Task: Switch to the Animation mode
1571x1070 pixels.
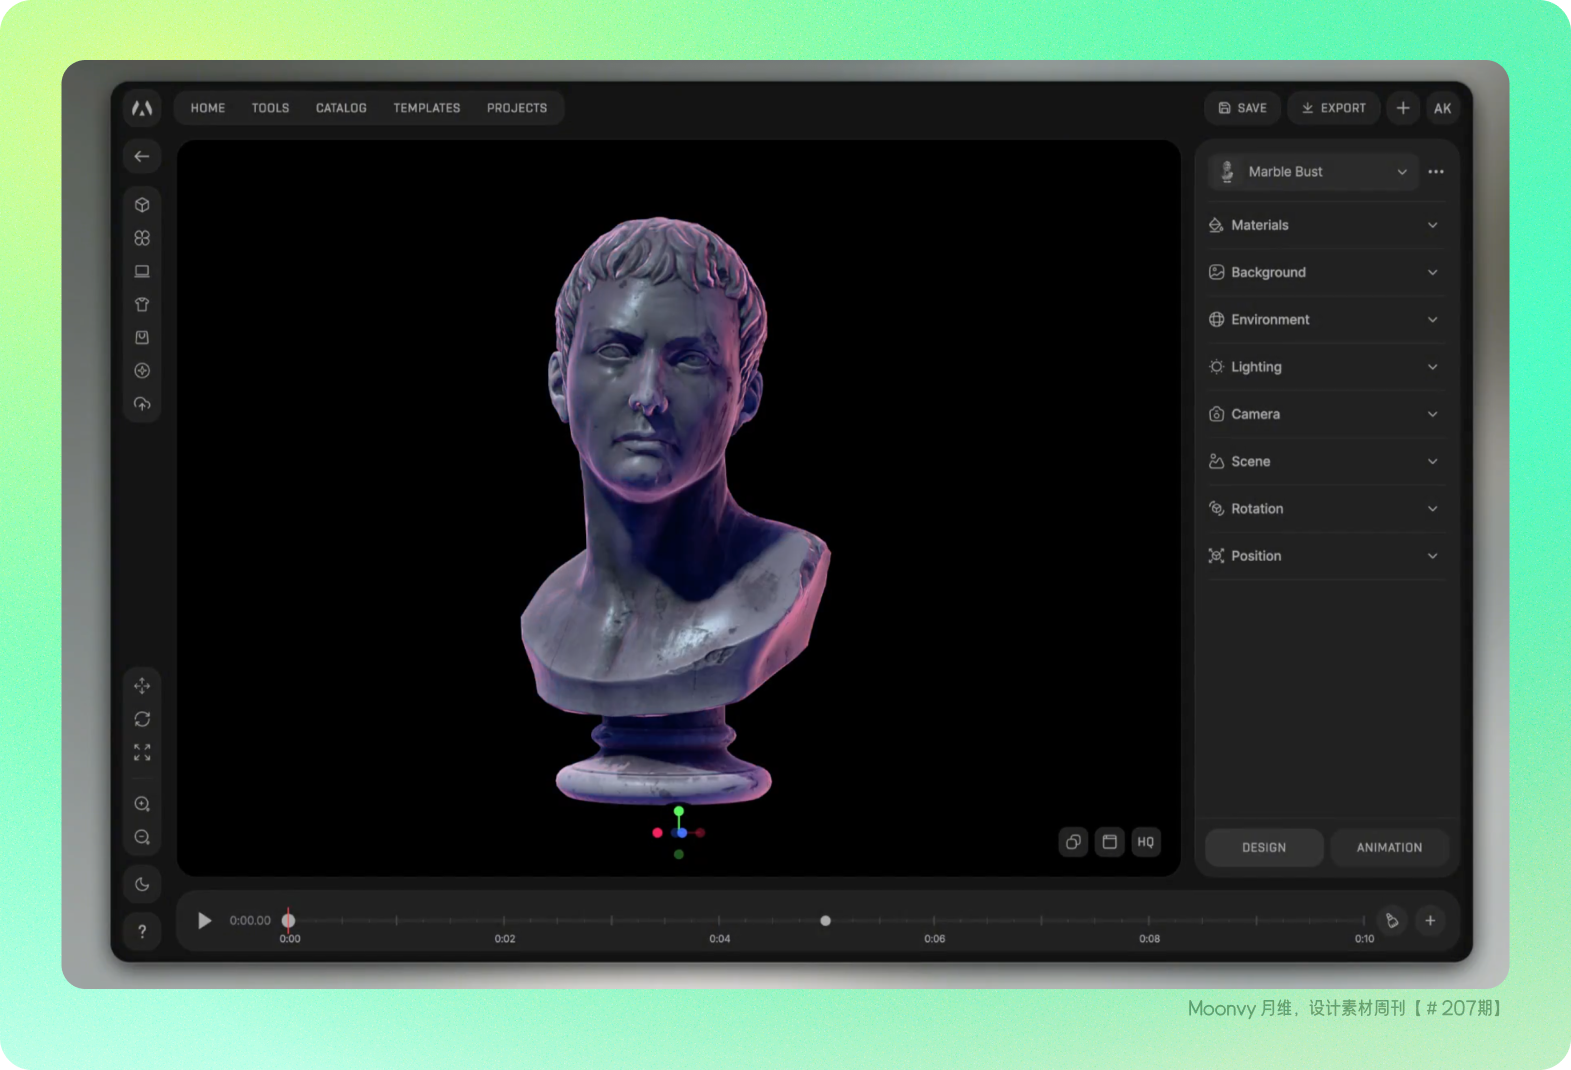Action: pyautogui.click(x=1388, y=847)
